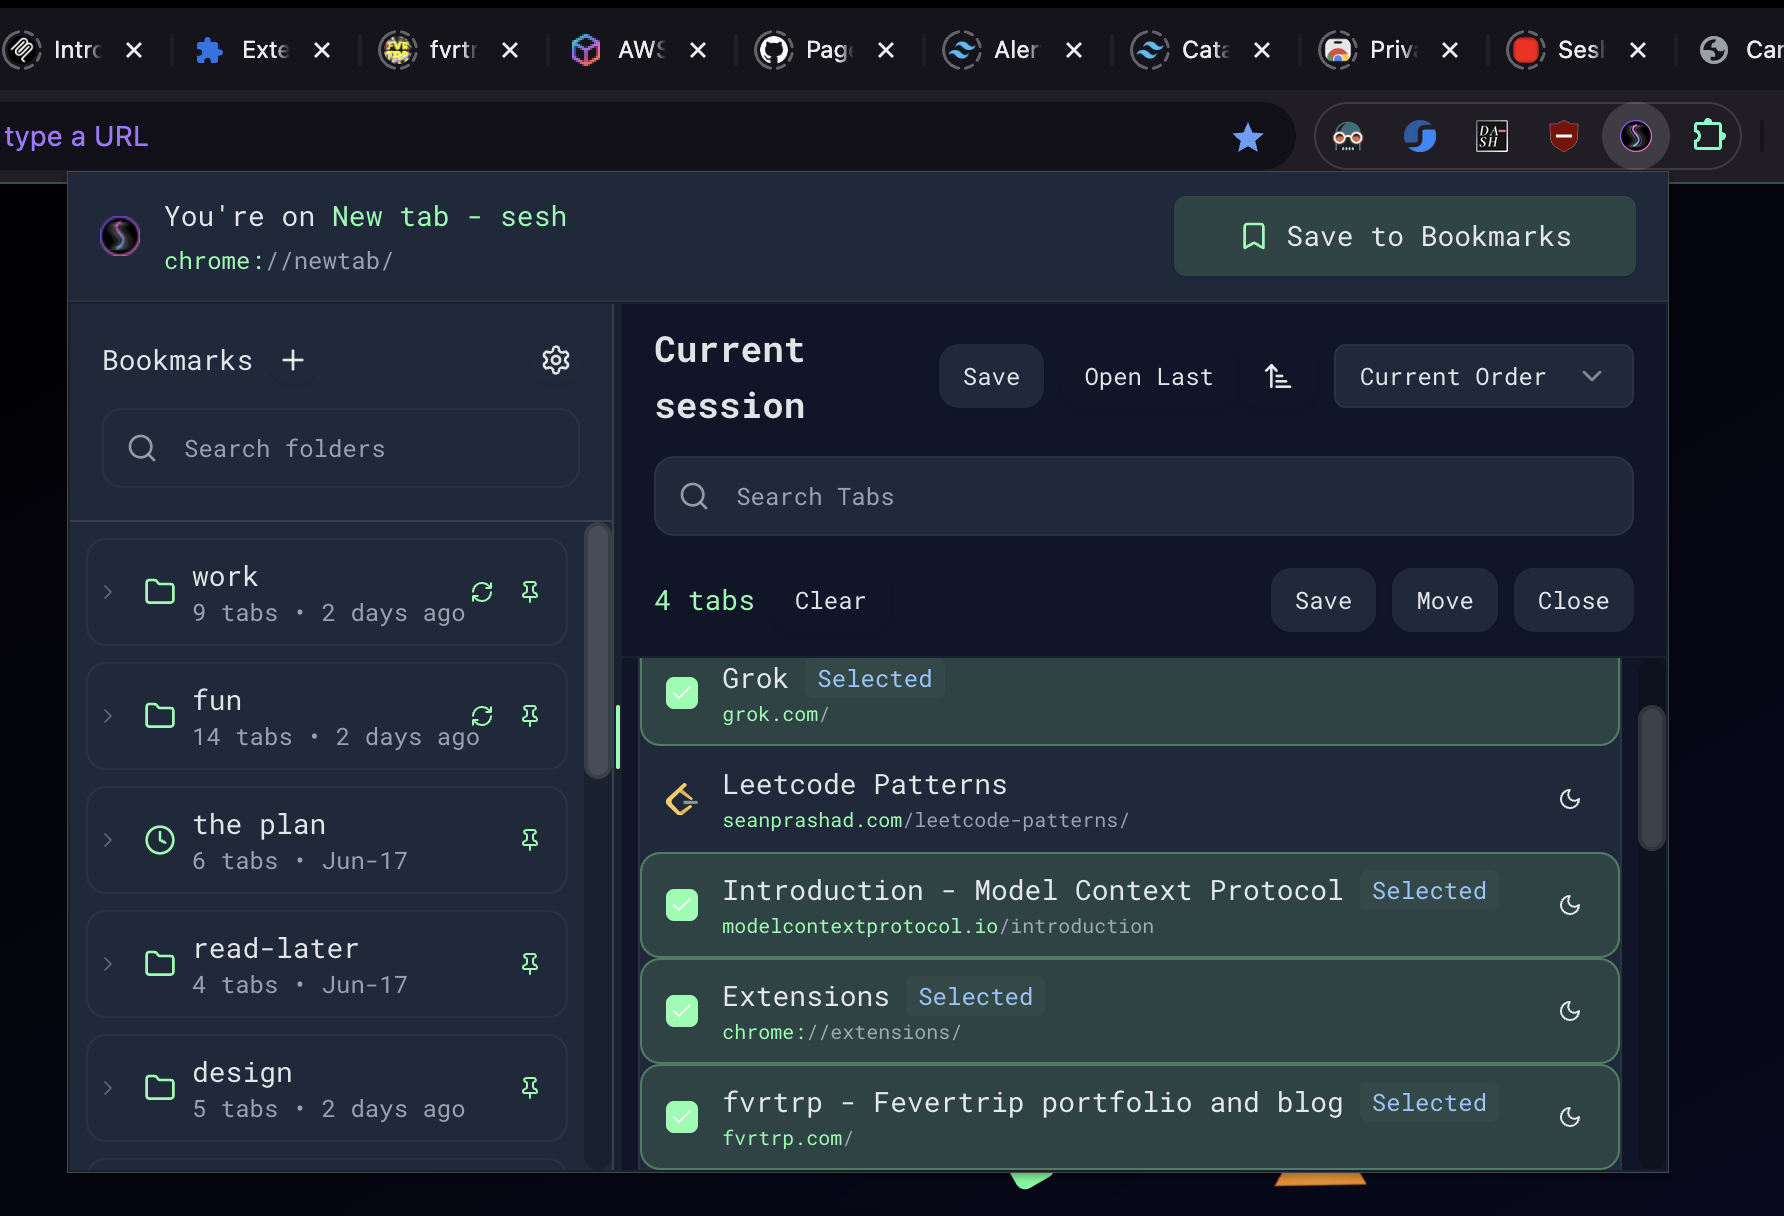Click the bookmarks list scrollbar

point(598,650)
